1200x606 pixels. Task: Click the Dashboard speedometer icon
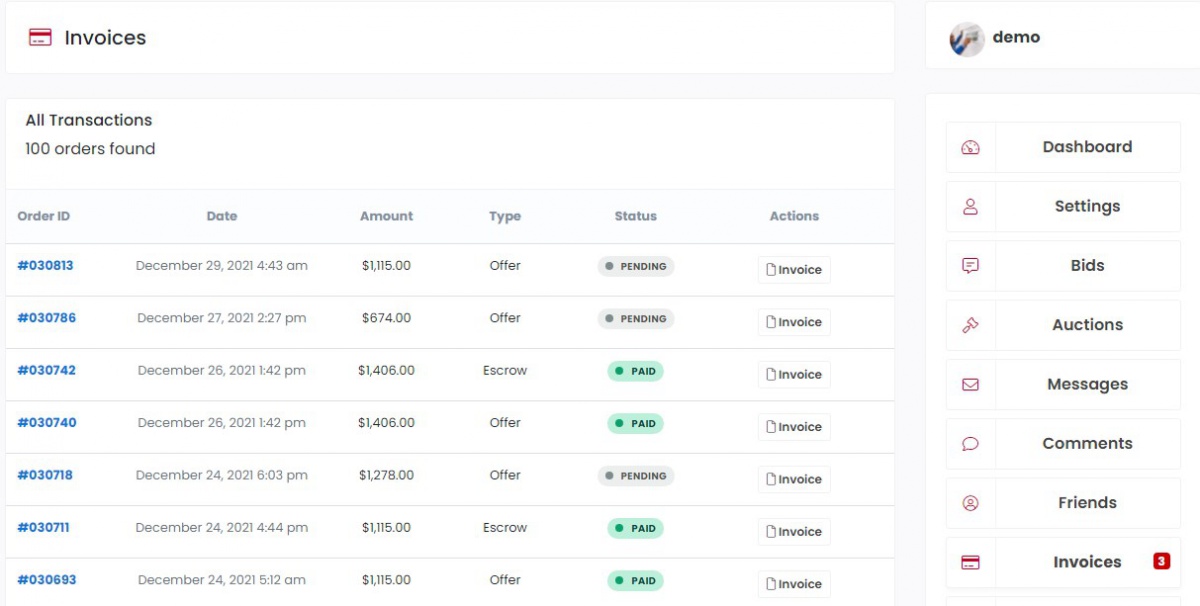(970, 147)
